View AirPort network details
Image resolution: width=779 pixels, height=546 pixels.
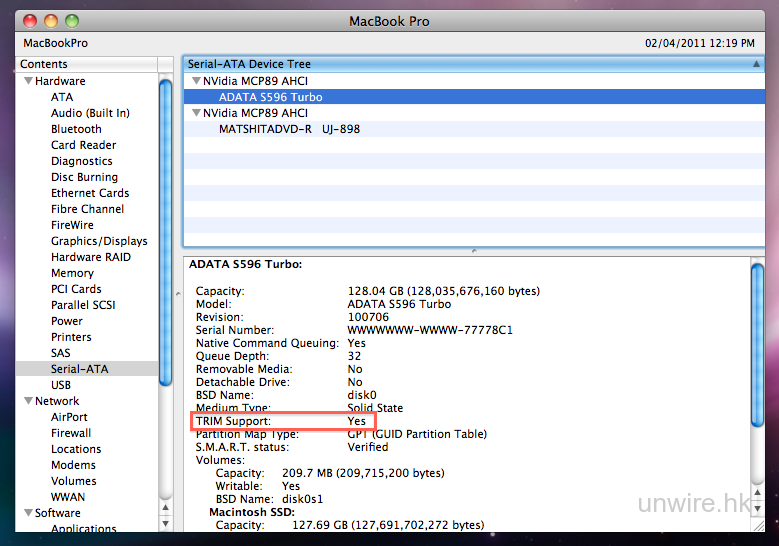(x=69, y=417)
